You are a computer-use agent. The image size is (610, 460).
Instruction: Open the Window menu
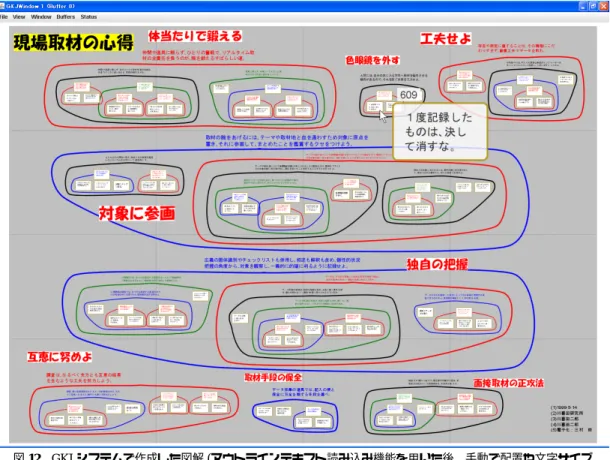(41, 17)
